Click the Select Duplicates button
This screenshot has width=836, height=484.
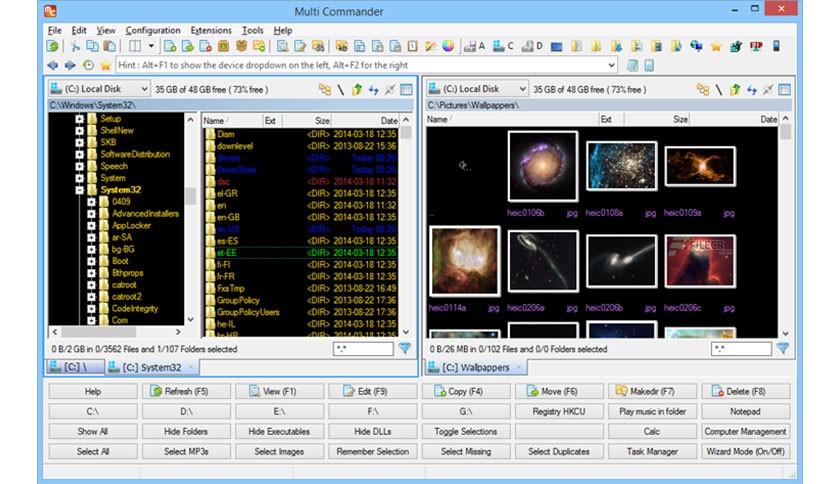click(559, 451)
